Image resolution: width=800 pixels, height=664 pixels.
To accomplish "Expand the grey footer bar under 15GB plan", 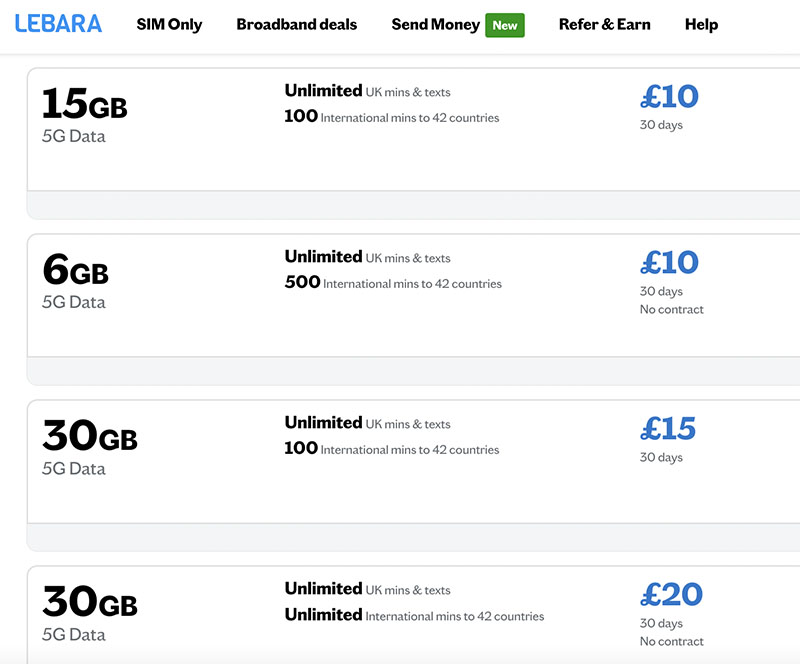I will (413, 205).
